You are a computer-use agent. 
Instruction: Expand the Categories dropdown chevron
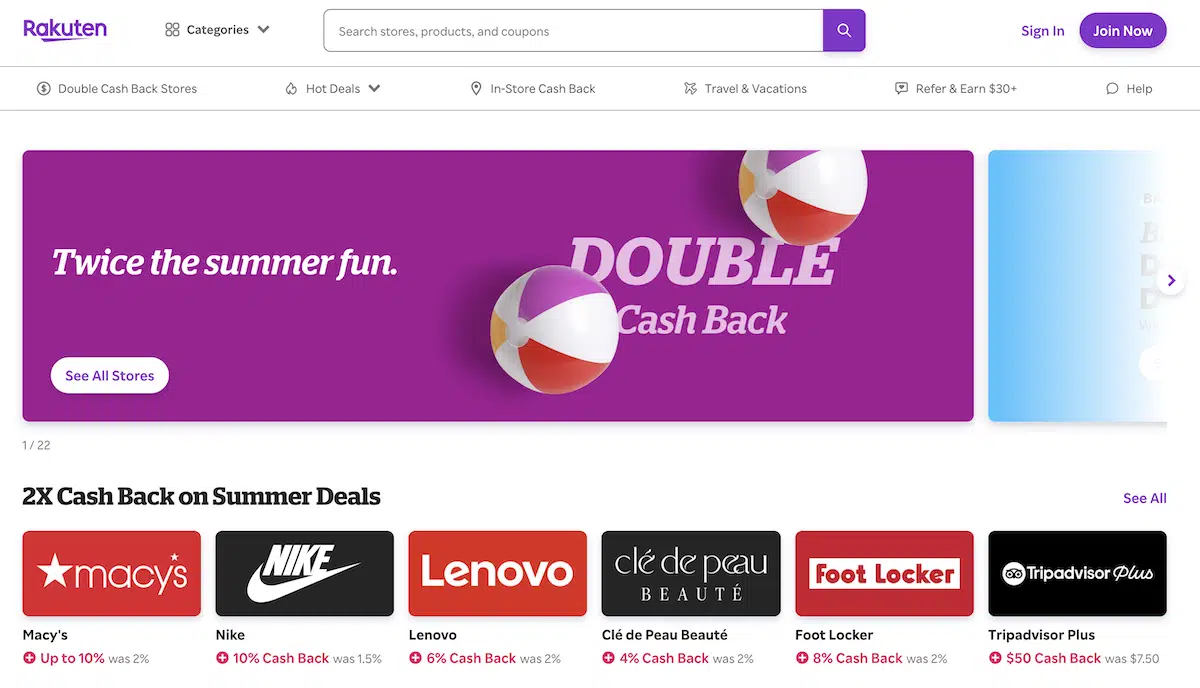[263, 30]
